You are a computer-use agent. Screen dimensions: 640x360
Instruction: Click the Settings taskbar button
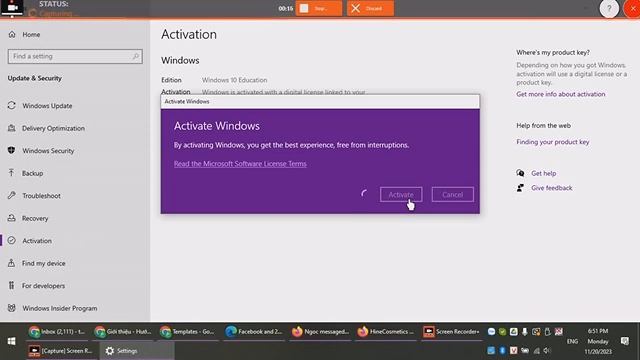point(137,351)
